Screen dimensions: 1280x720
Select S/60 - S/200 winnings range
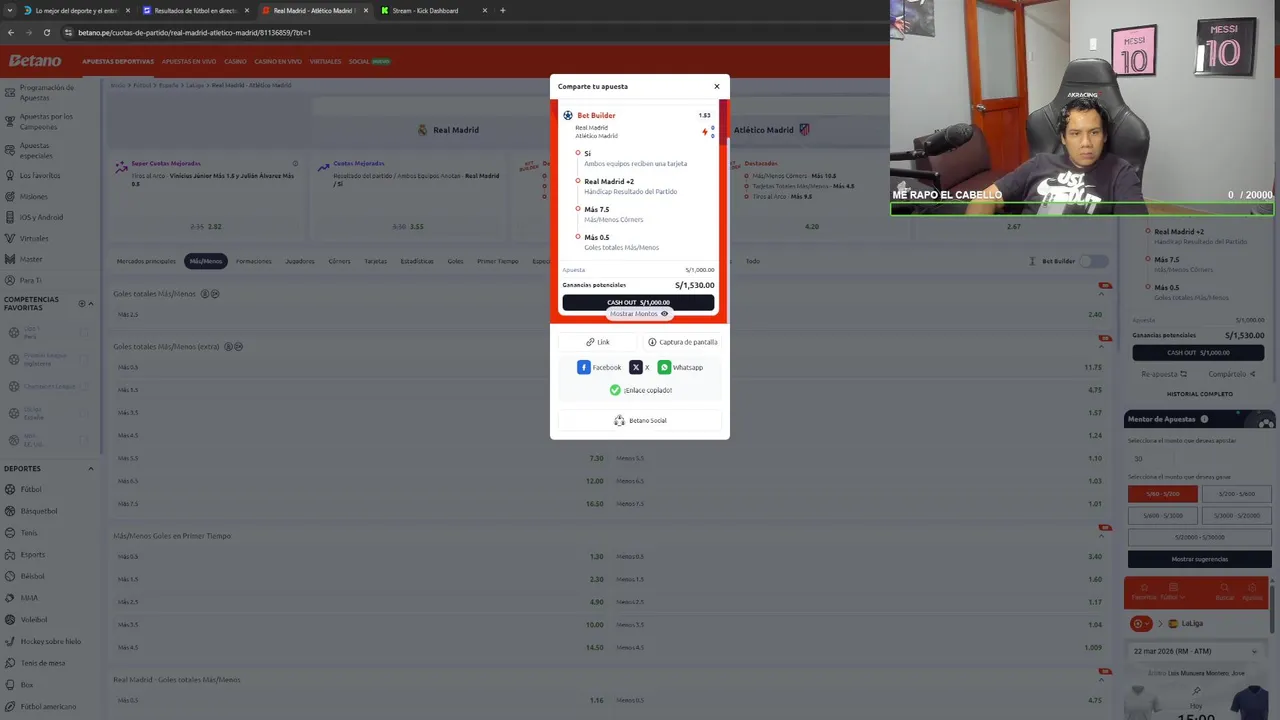pos(1162,494)
